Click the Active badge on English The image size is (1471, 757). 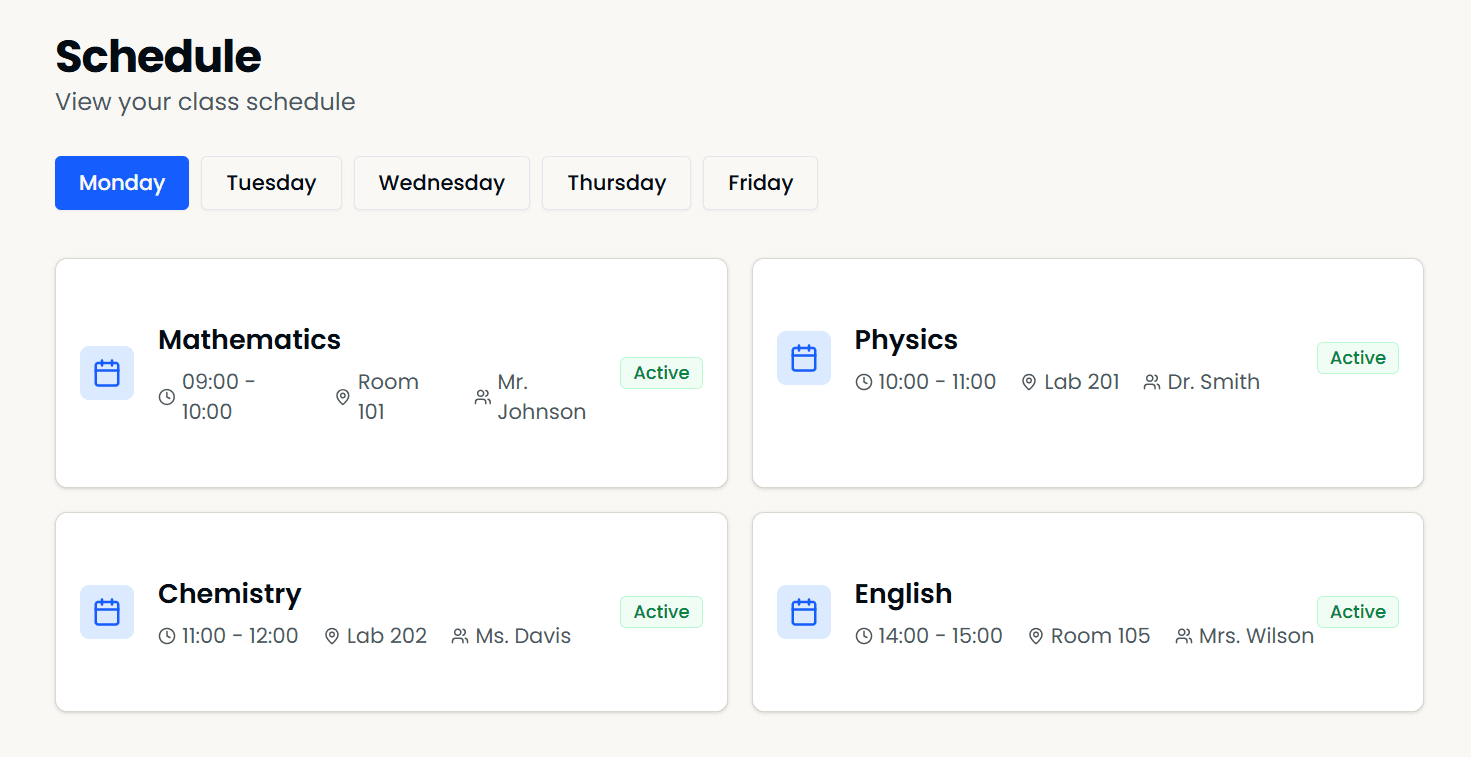1357,611
